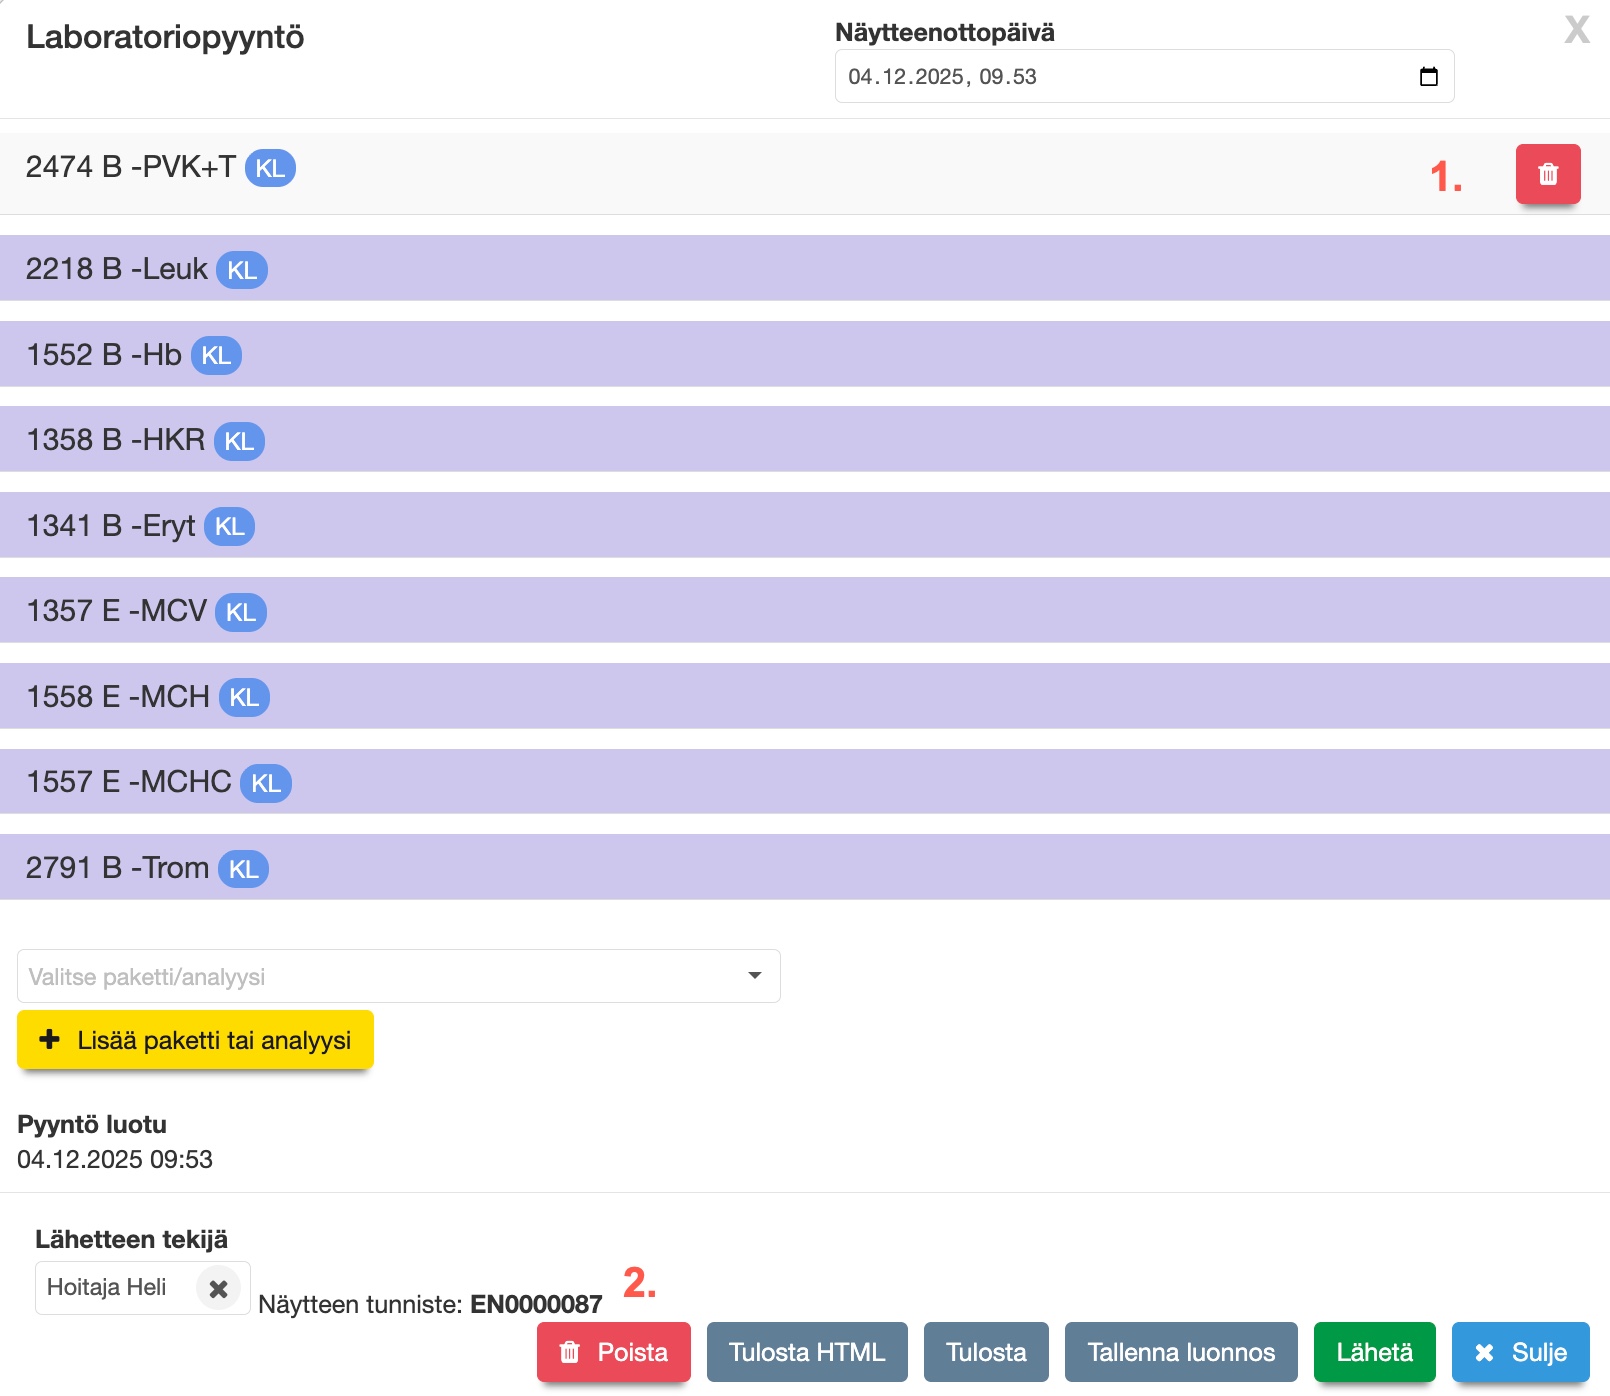Image resolution: width=1610 pixels, height=1396 pixels.
Task: Click the KL badge on 2791 B -Trom
Action: [x=243, y=869]
